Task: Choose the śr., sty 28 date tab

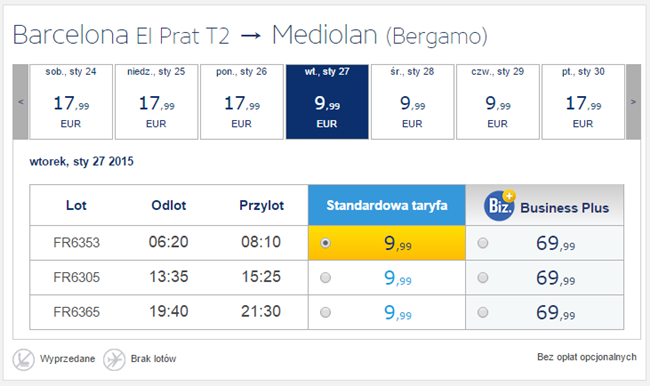Action: 412,102
